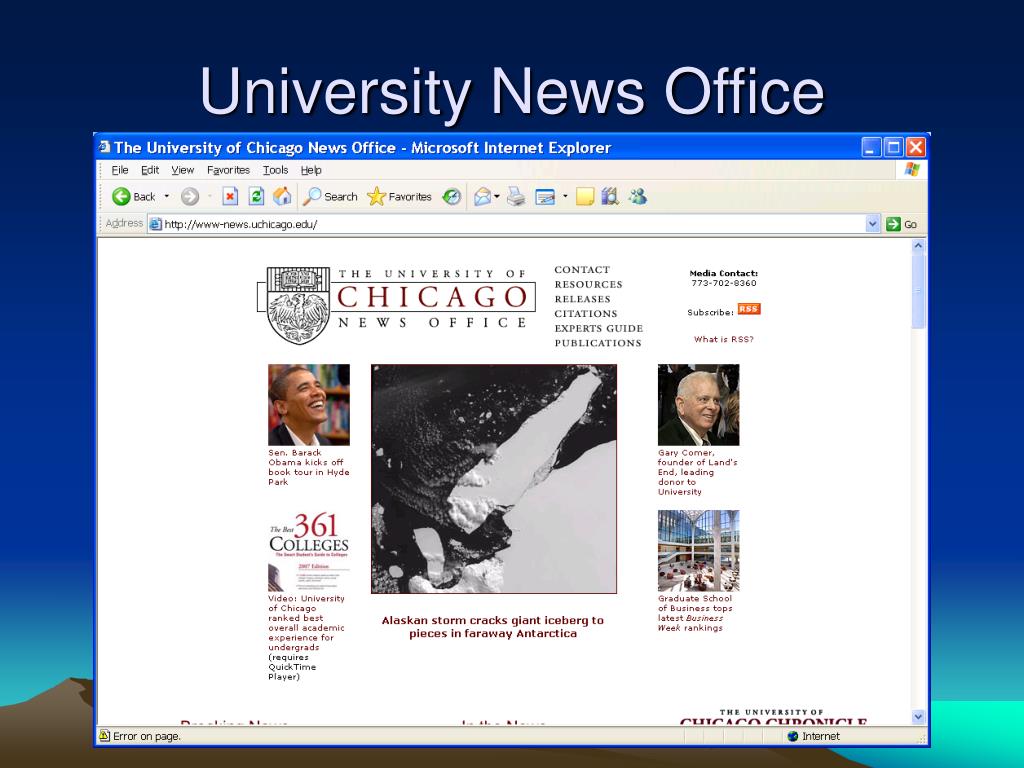Click the University of Chicago crest logo
Screen dimensions: 1024x768
coord(298,305)
